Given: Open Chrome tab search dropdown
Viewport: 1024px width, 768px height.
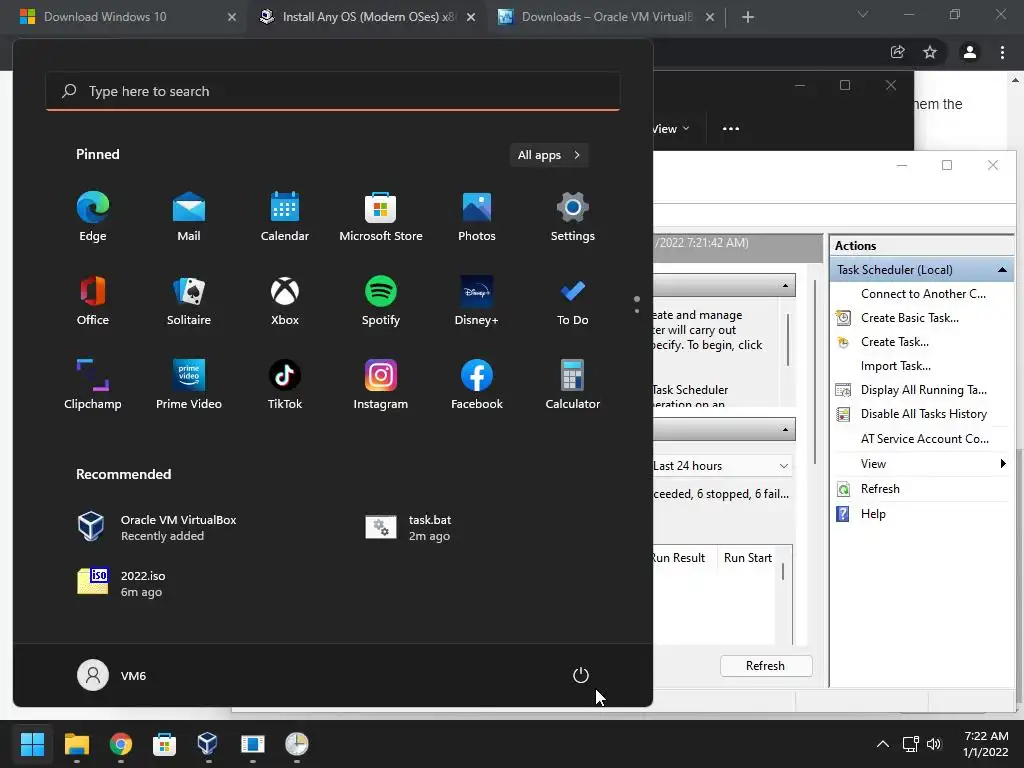Looking at the screenshot, I should (x=863, y=14).
